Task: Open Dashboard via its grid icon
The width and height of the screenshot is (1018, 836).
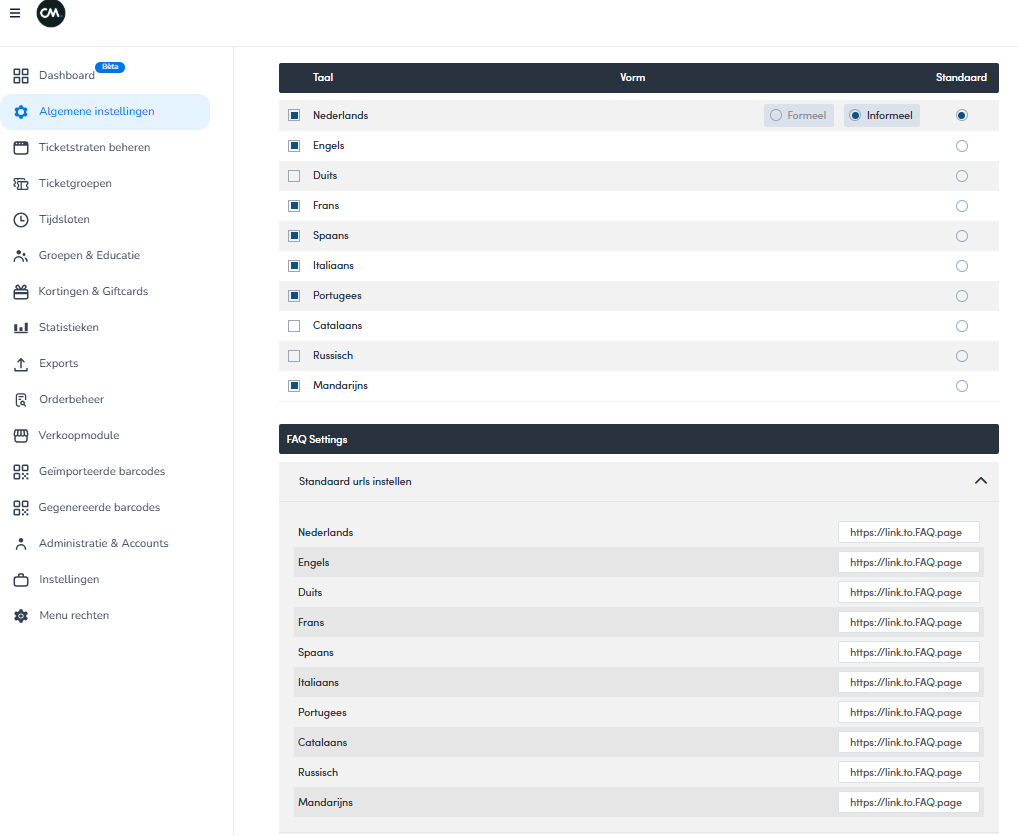Action: click(21, 76)
